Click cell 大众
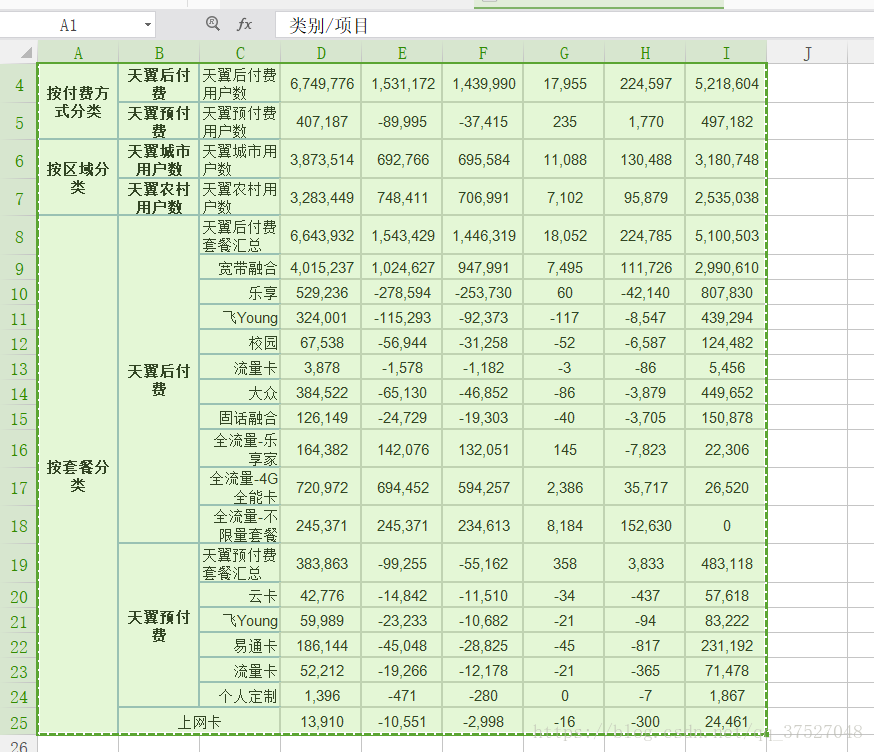The image size is (874, 752). tap(240, 392)
